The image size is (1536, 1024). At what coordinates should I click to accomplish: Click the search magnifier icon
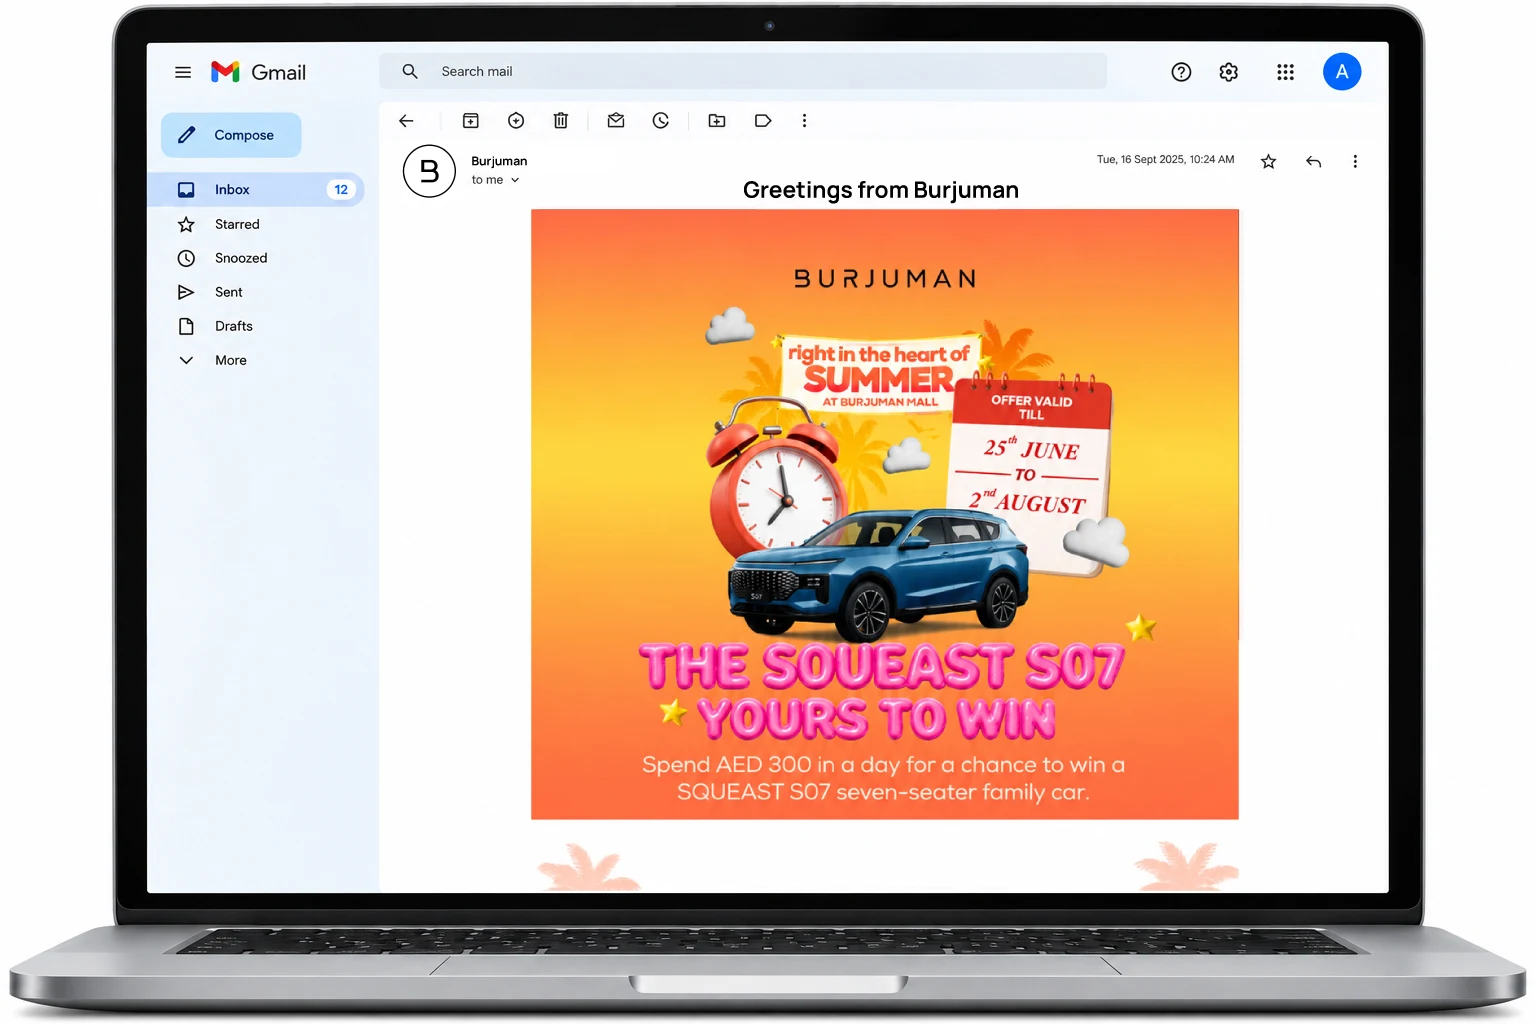(410, 71)
